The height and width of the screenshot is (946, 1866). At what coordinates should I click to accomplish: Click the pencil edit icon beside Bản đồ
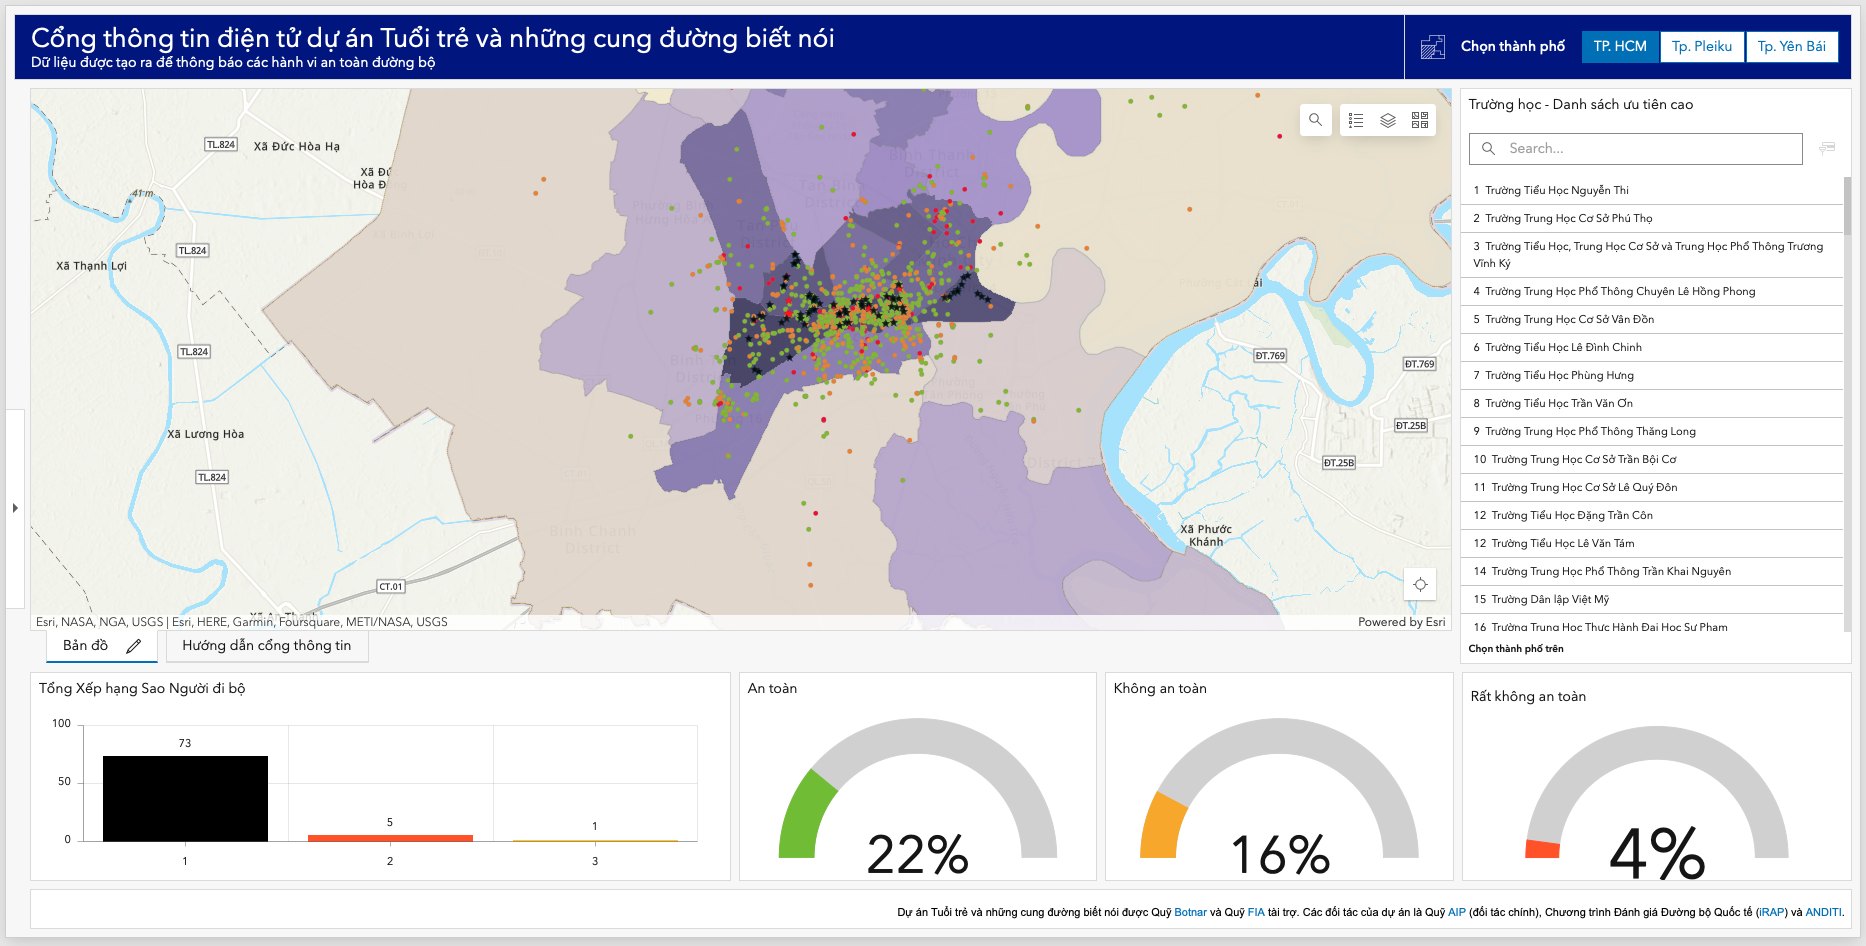(134, 646)
